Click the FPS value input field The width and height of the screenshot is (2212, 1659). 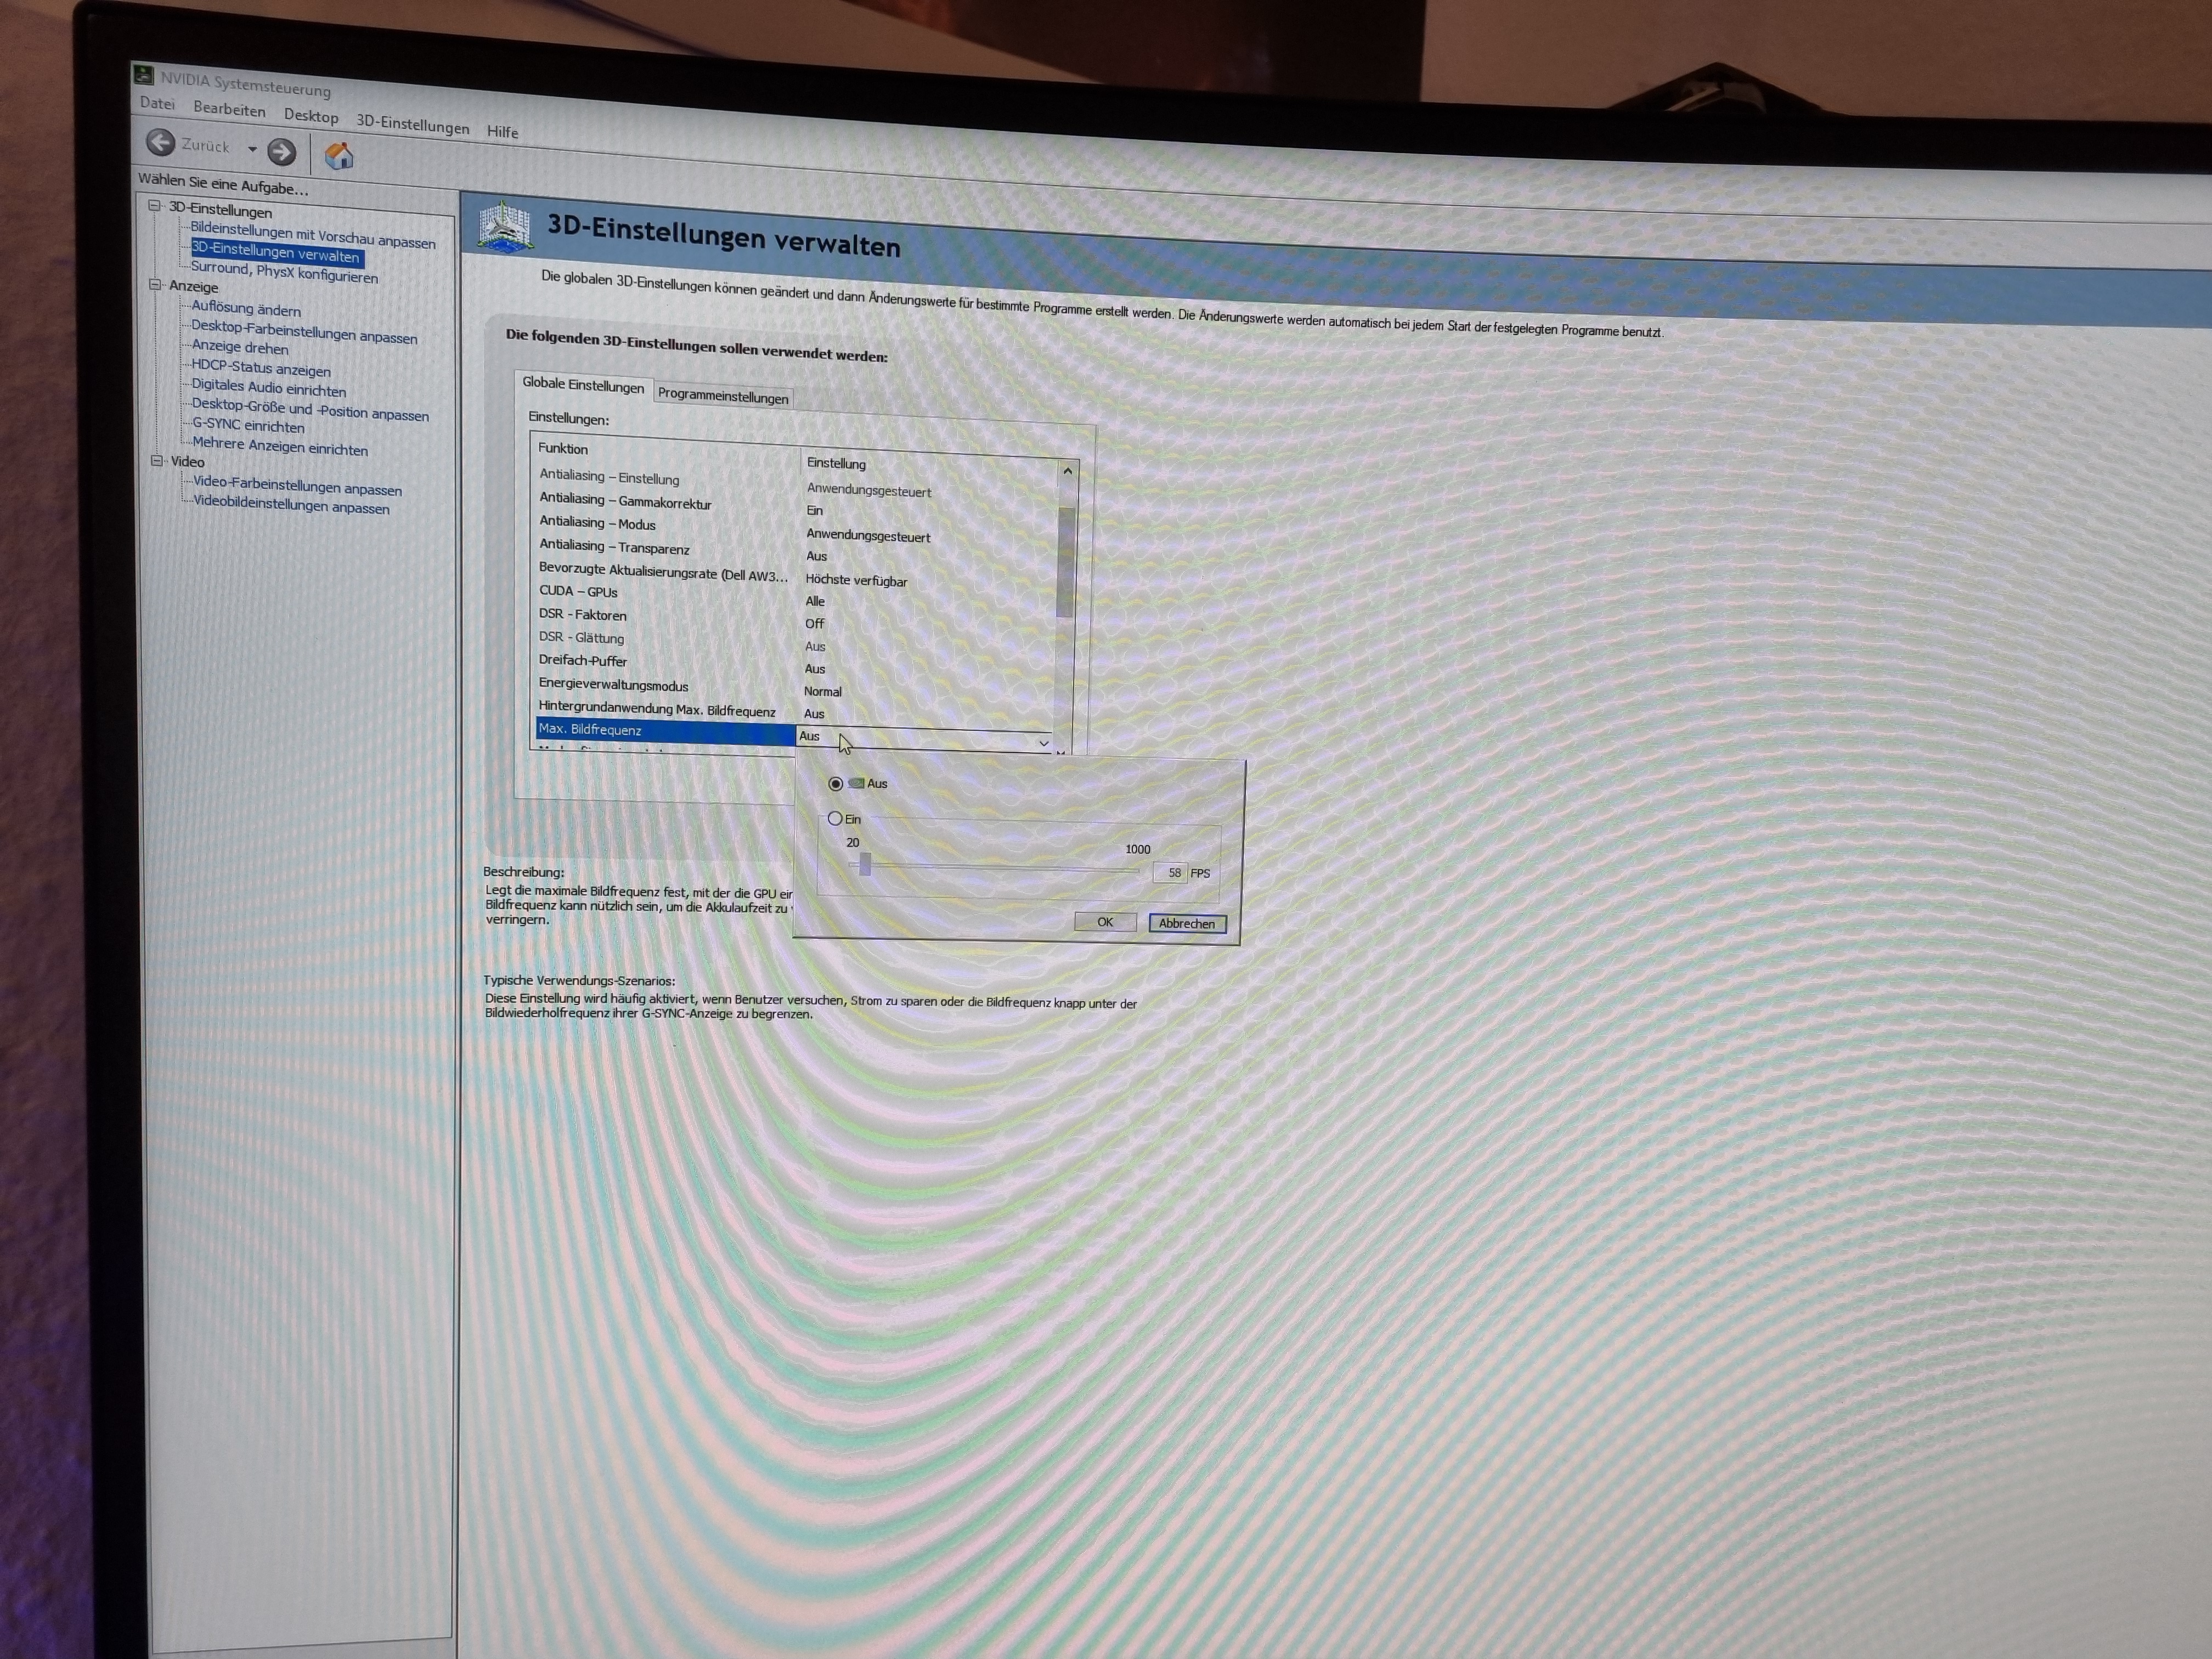click(x=1169, y=873)
